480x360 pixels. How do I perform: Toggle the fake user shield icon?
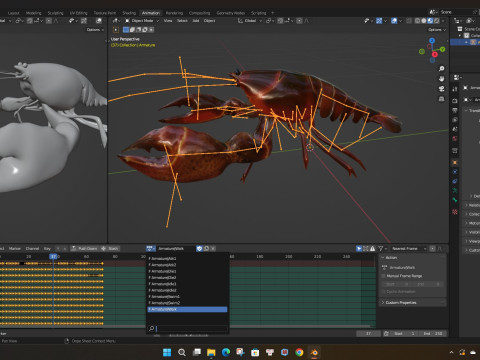coord(199,249)
